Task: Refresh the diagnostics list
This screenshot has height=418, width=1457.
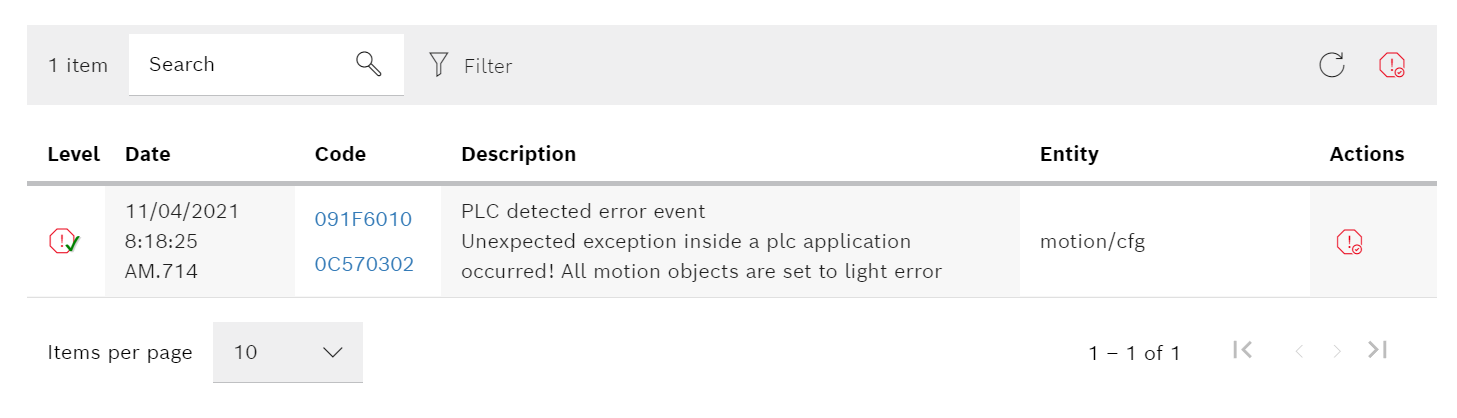Action: (x=1331, y=66)
